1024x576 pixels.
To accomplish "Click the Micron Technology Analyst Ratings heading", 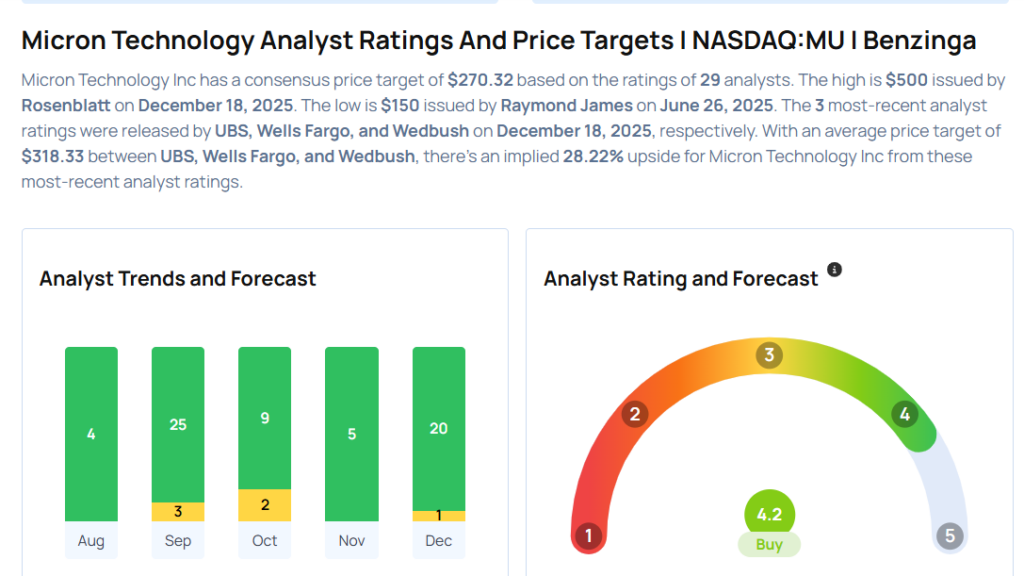I will click(x=498, y=41).
